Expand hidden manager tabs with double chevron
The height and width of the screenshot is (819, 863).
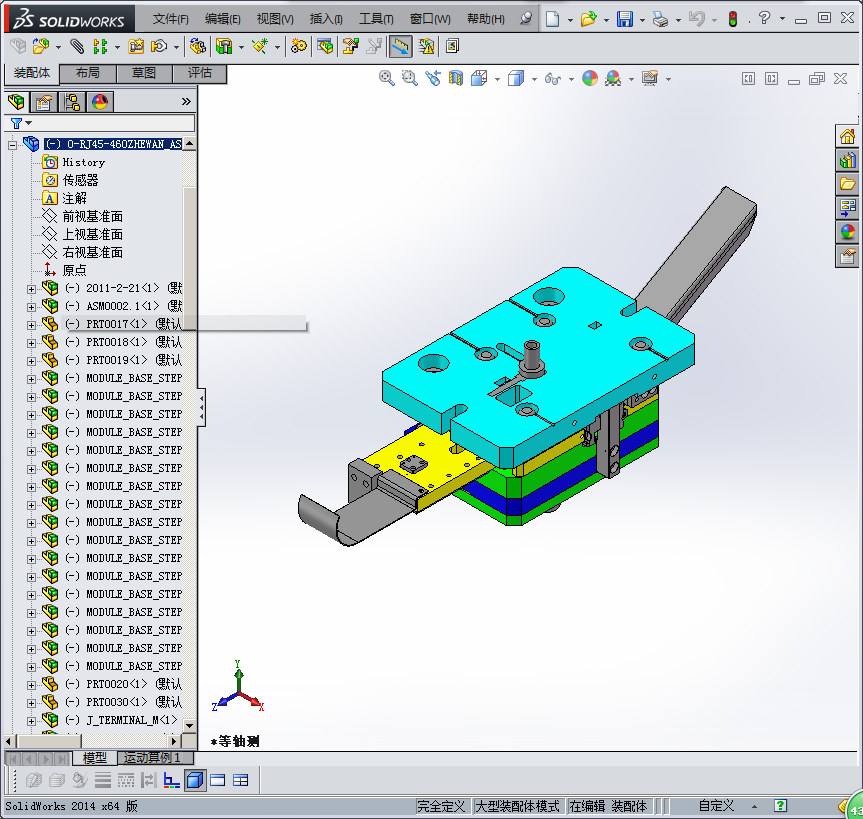(x=186, y=102)
